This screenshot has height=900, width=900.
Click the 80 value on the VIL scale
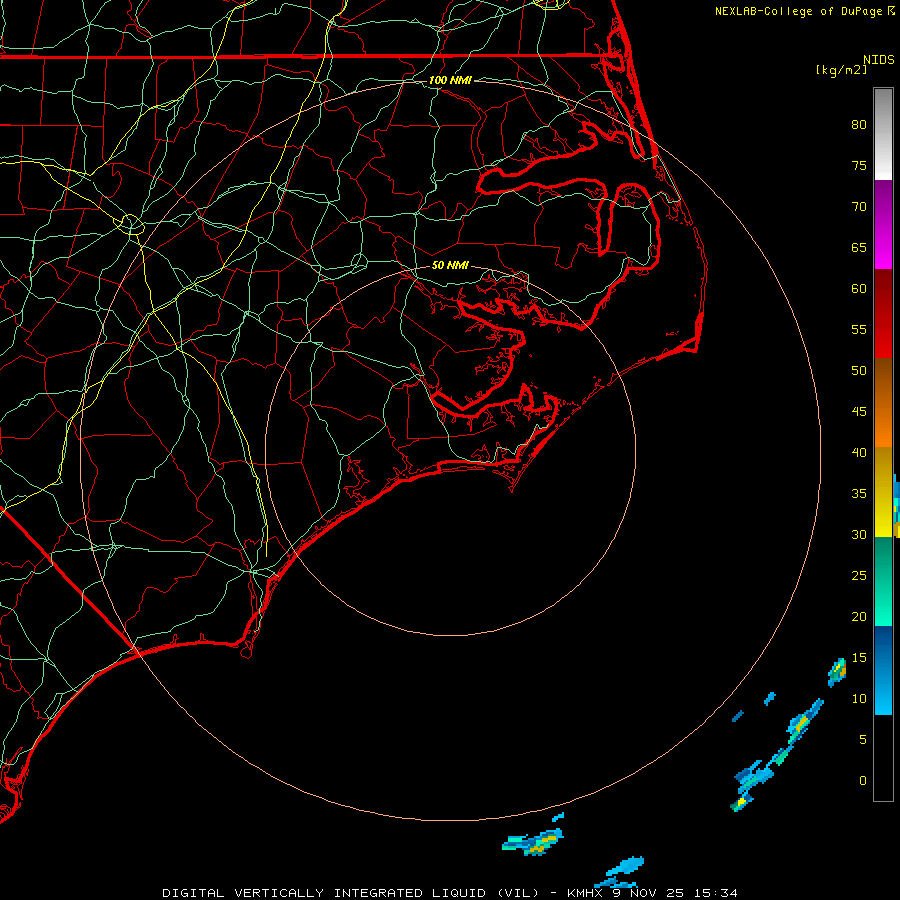point(859,125)
